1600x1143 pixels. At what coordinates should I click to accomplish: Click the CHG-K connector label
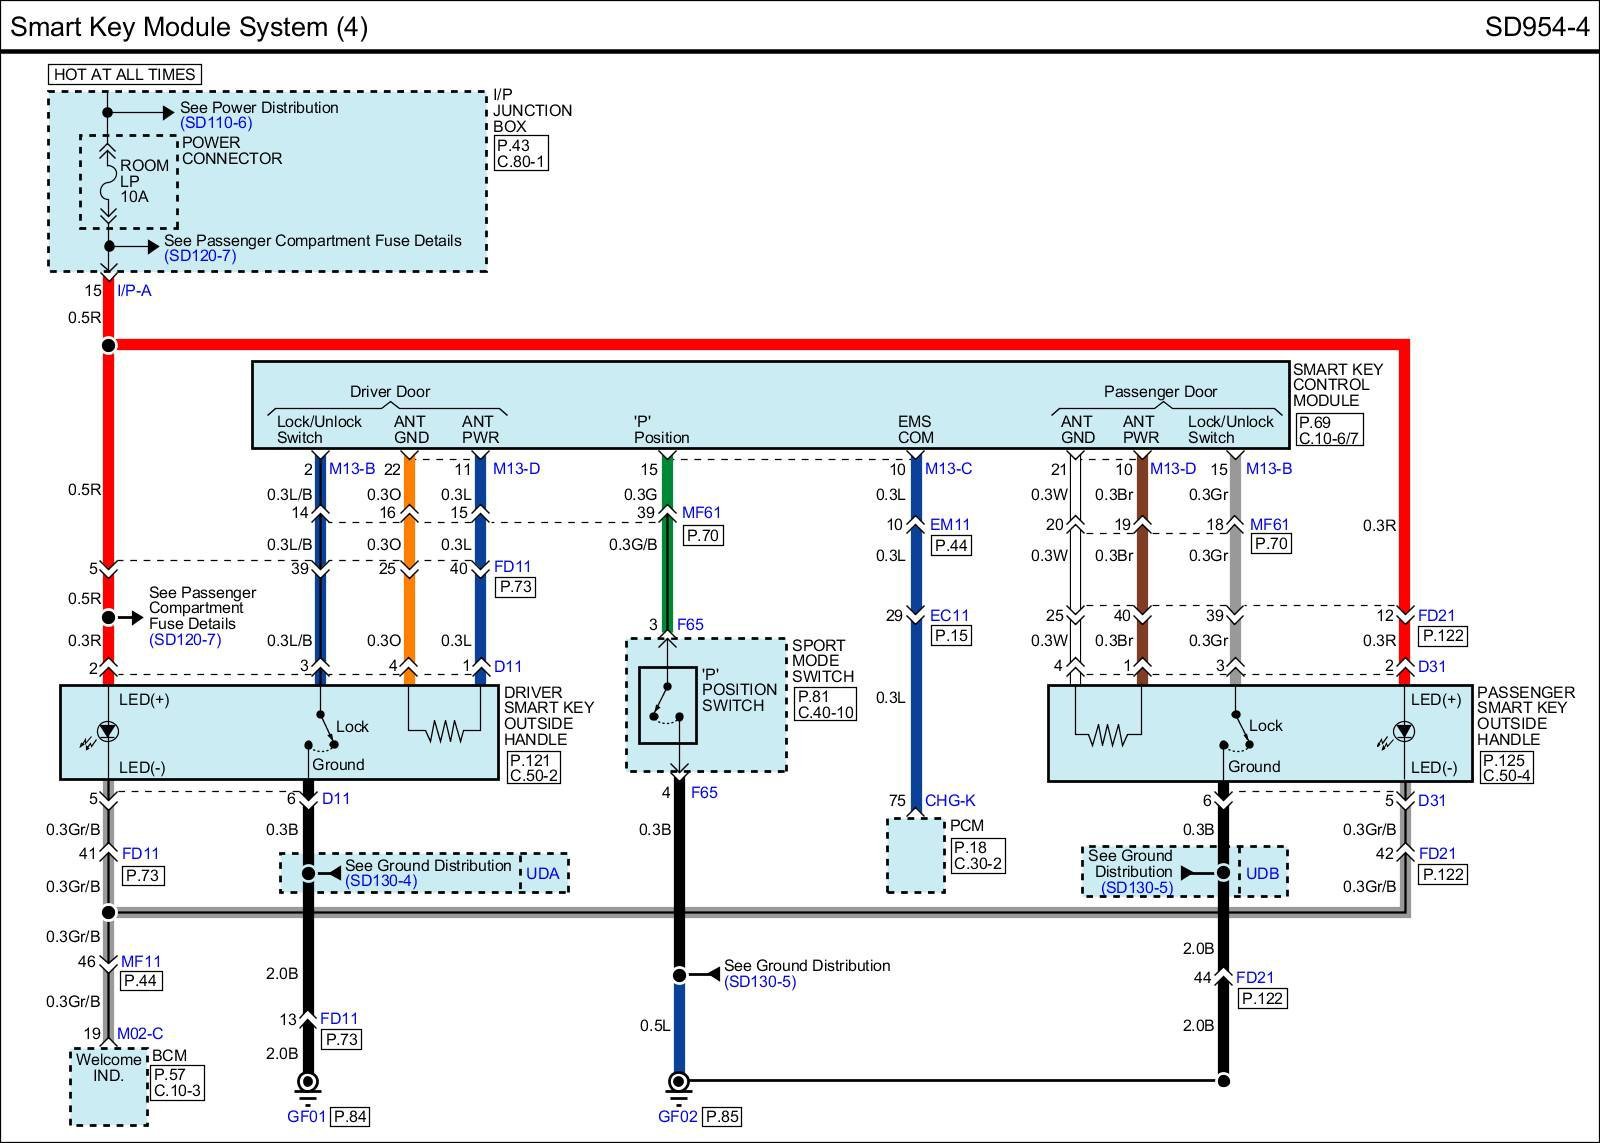tap(950, 800)
